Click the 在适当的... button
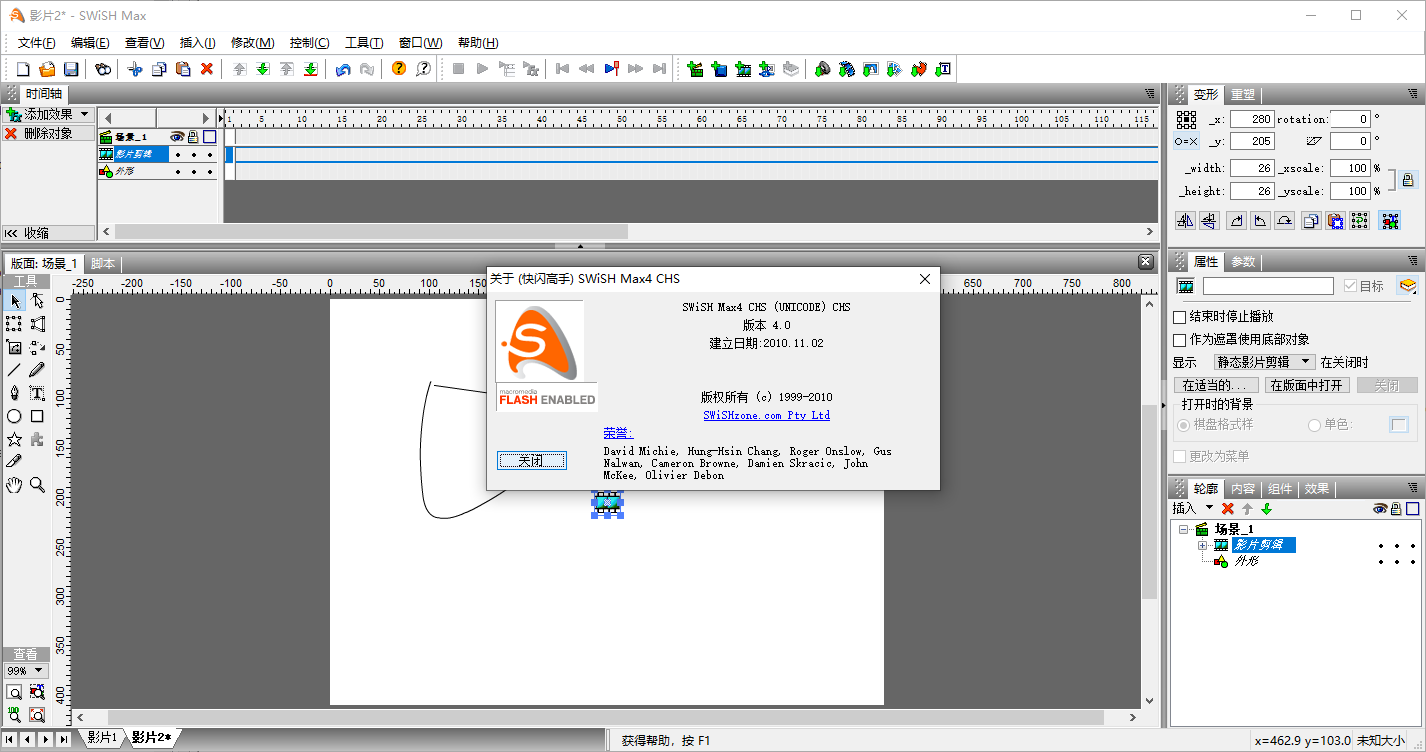This screenshot has width=1426, height=752. [1216, 385]
